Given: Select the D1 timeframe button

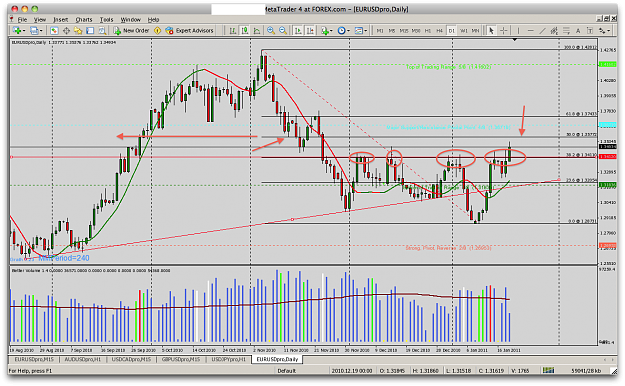Looking at the screenshot, I should click(452, 31).
